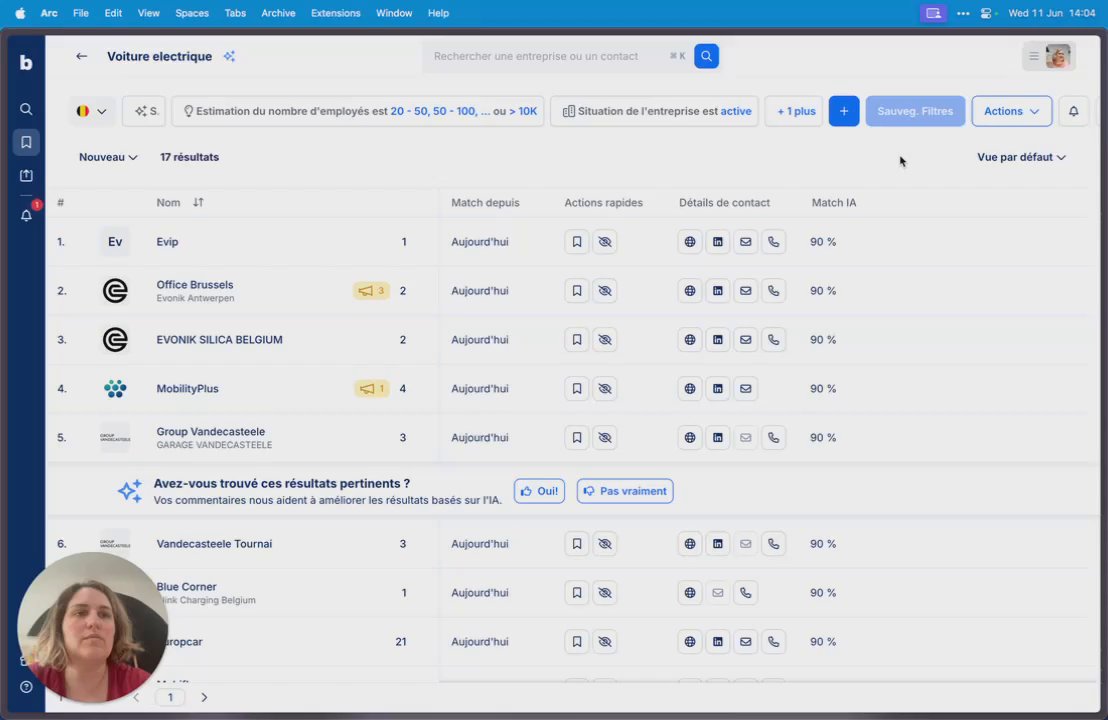Hide Vandecasteele Tournai with eye-slash icon
The image size is (1108, 720).
pyautogui.click(x=605, y=543)
